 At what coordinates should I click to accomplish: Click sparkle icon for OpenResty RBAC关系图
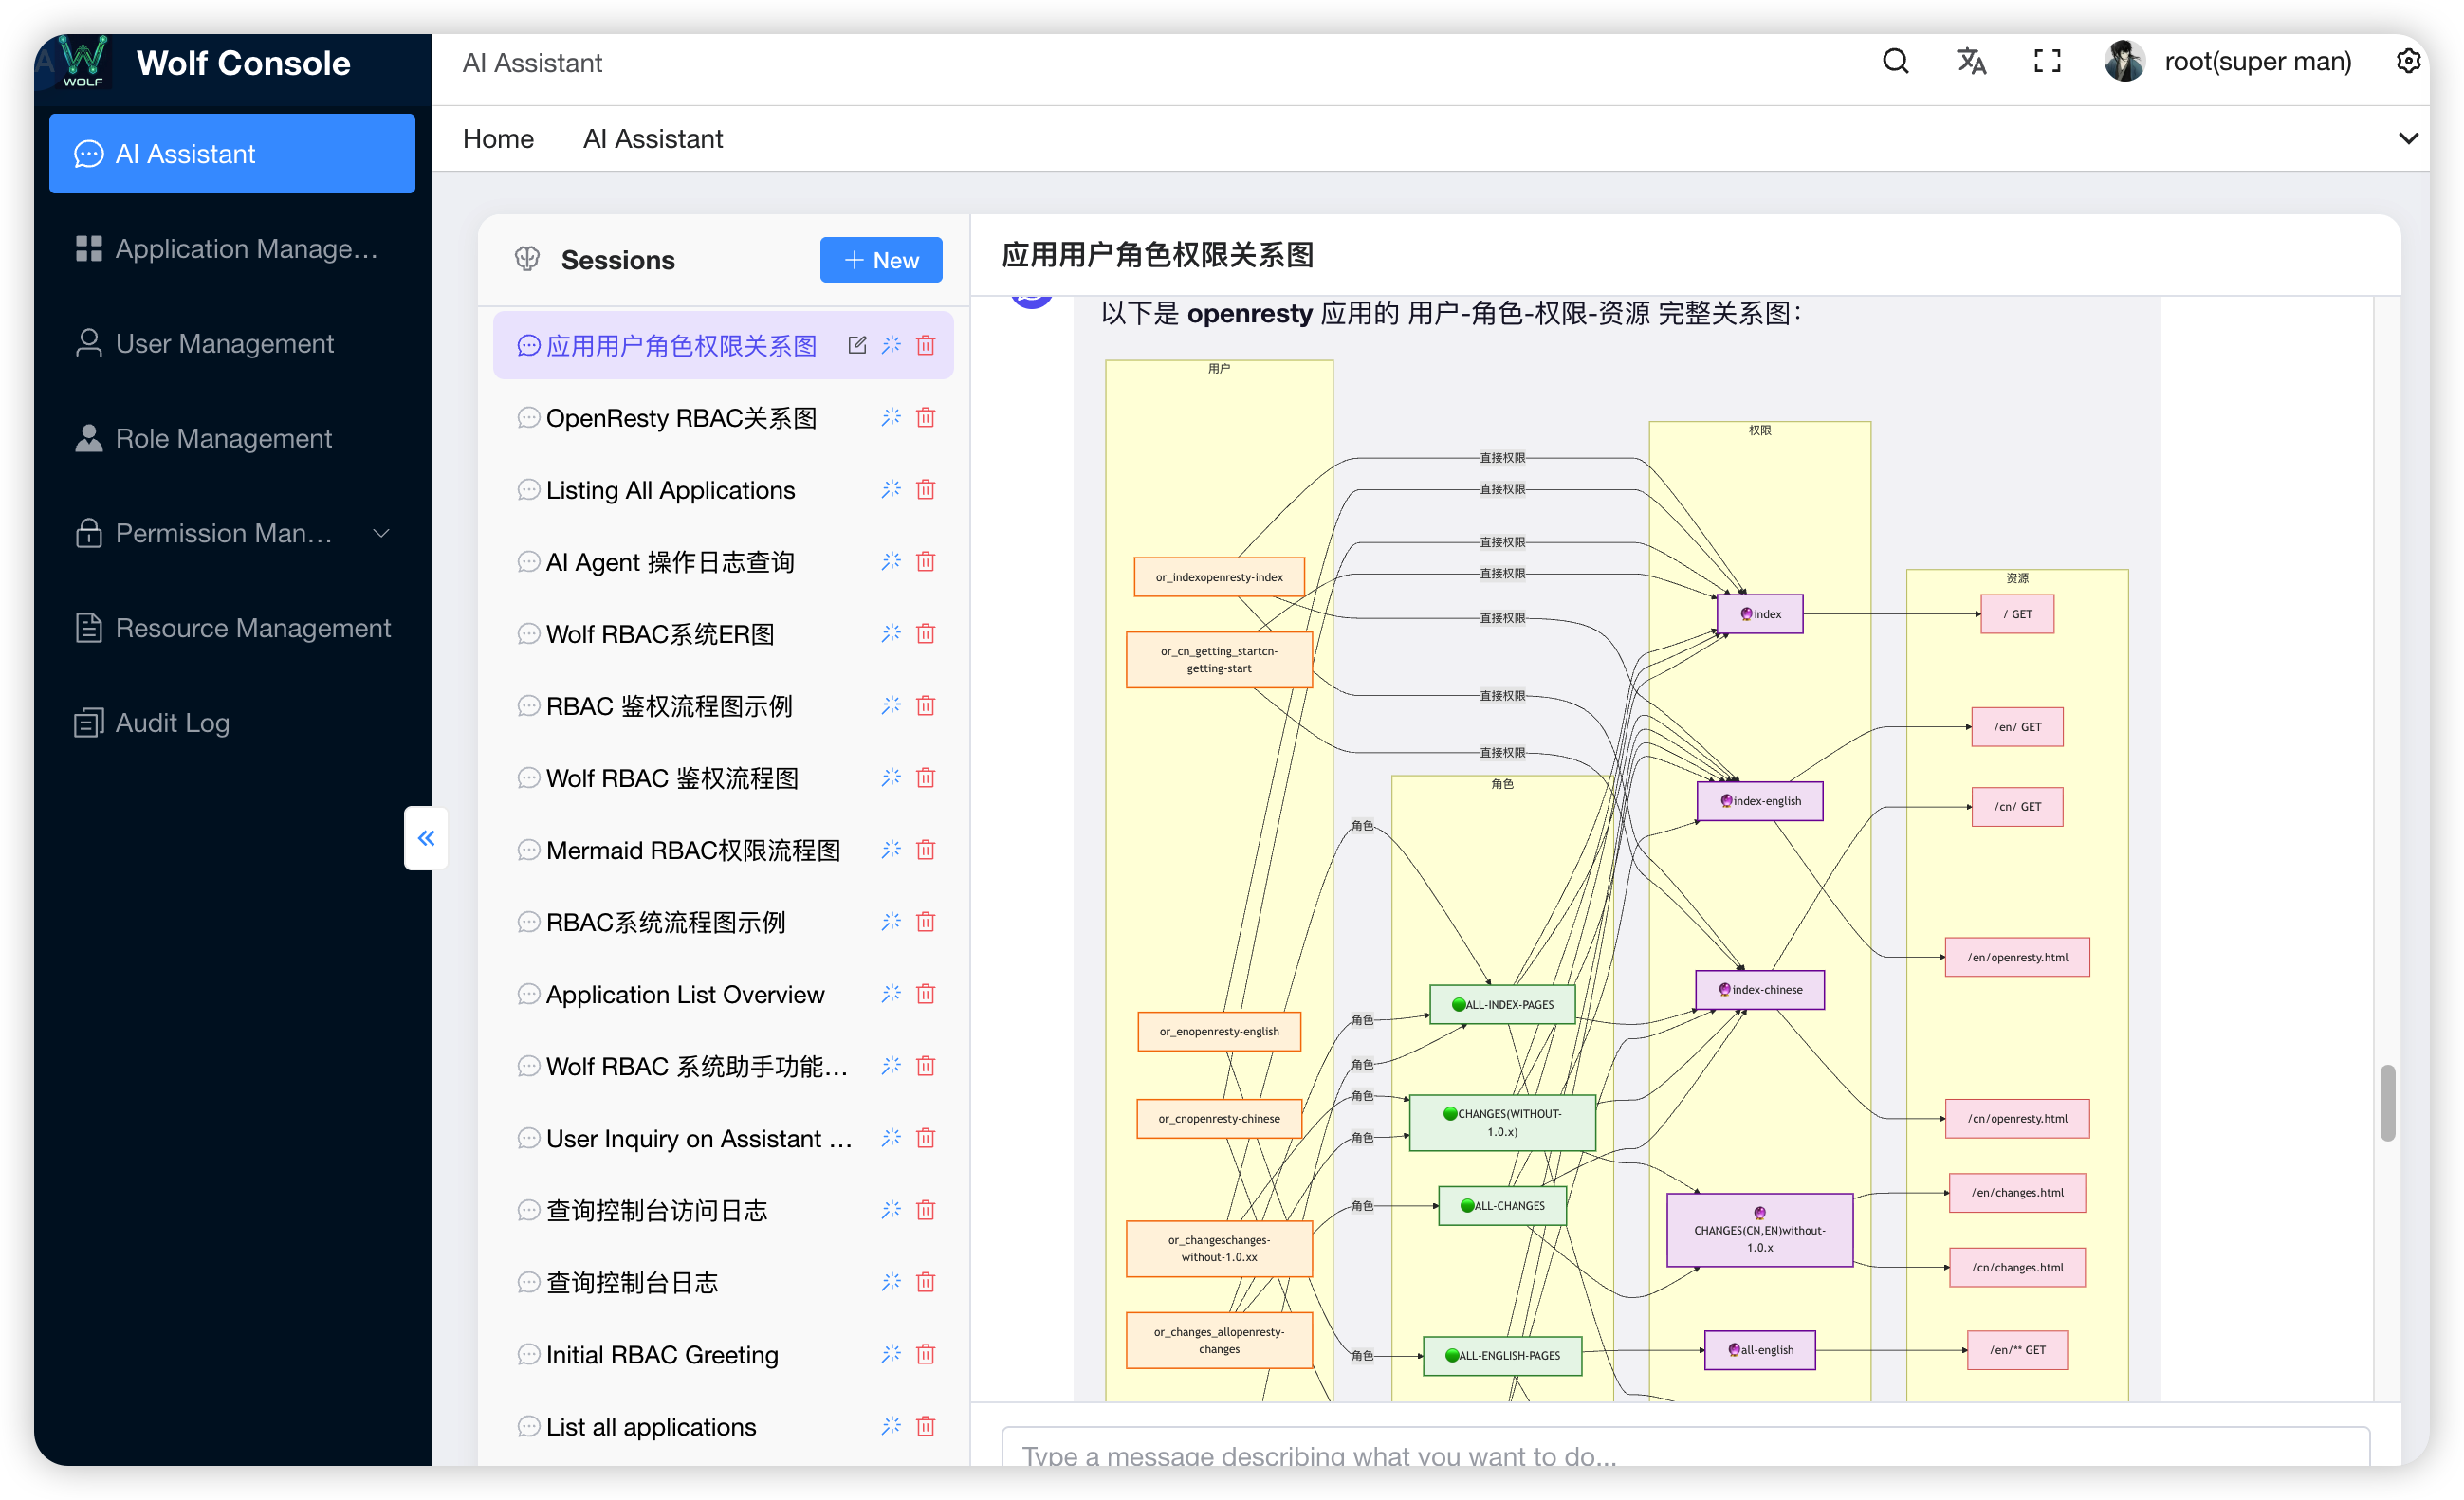pyautogui.click(x=891, y=417)
